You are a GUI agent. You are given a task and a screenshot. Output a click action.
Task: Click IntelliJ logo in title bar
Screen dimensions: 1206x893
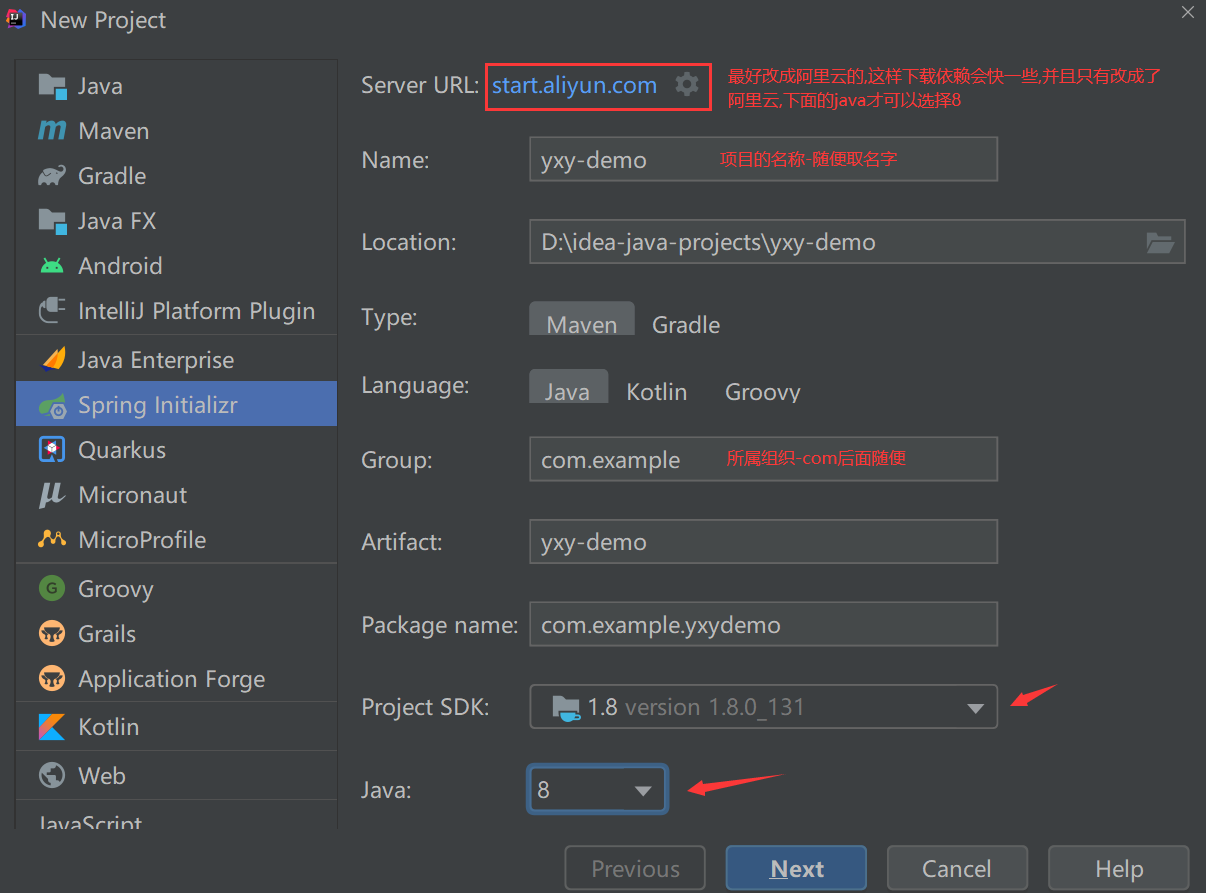tap(16, 18)
